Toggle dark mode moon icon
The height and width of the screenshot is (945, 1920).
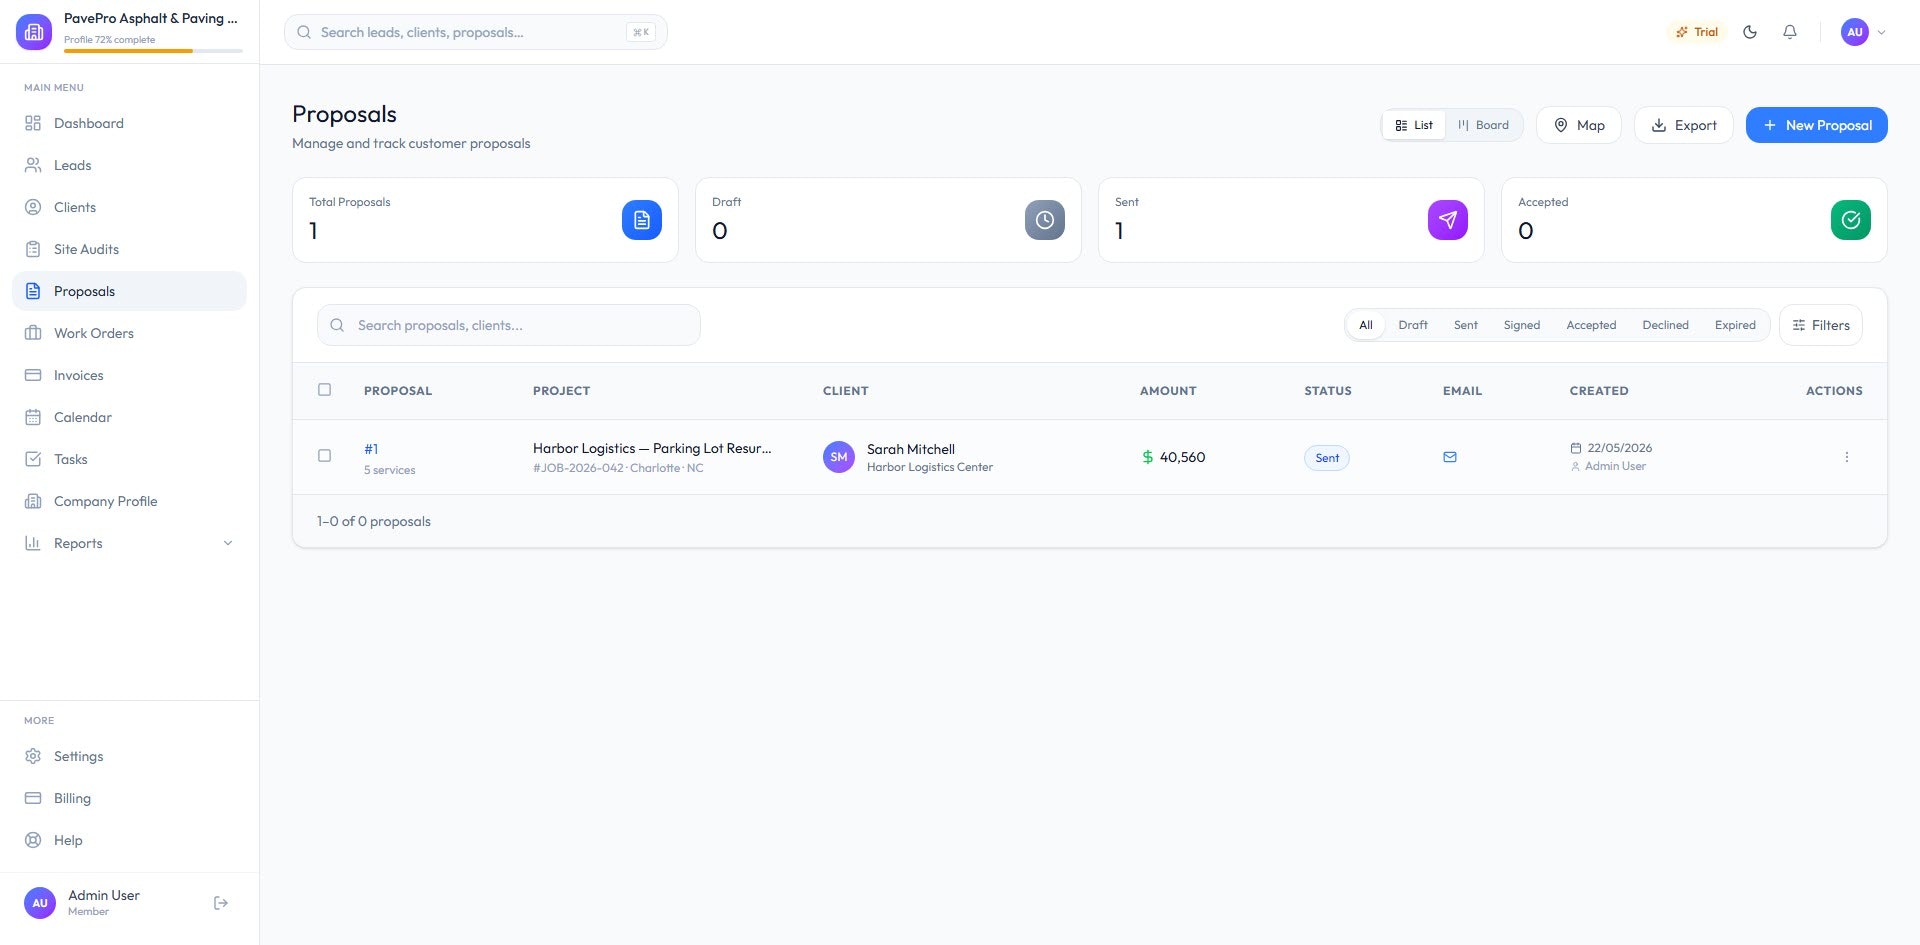(x=1750, y=32)
